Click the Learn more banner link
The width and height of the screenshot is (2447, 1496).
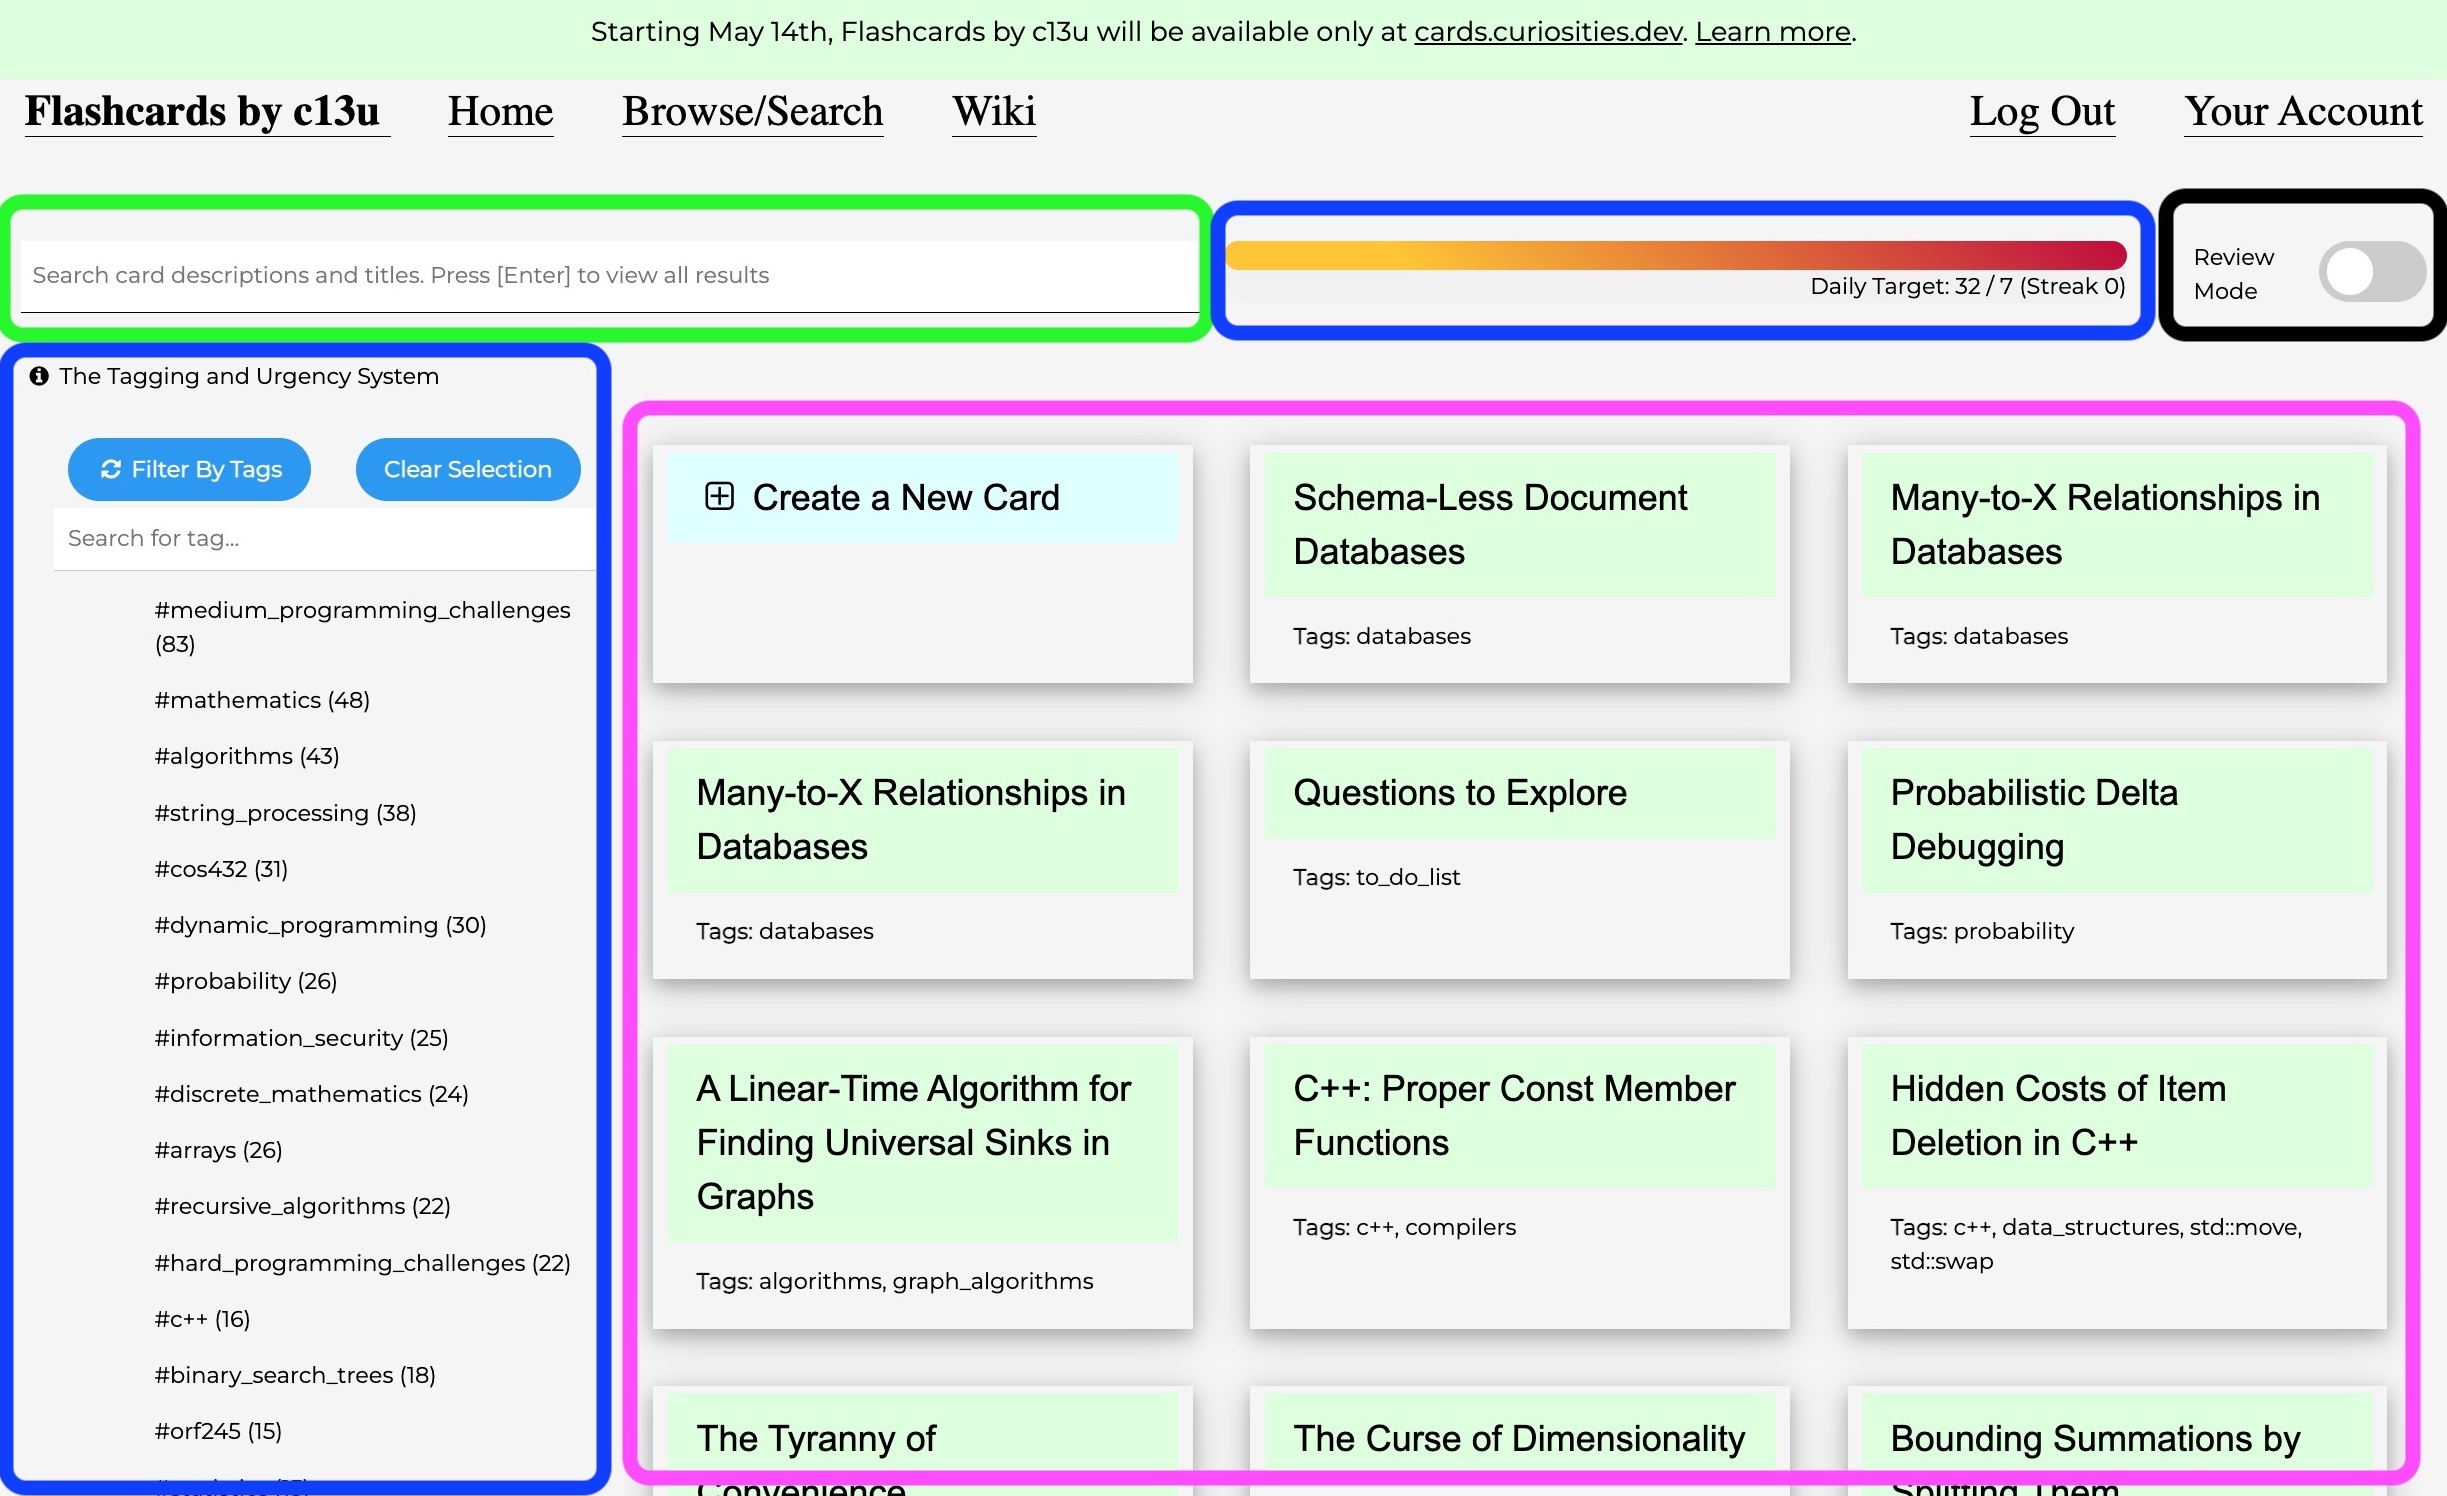pyautogui.click(x=1773, y=32)
